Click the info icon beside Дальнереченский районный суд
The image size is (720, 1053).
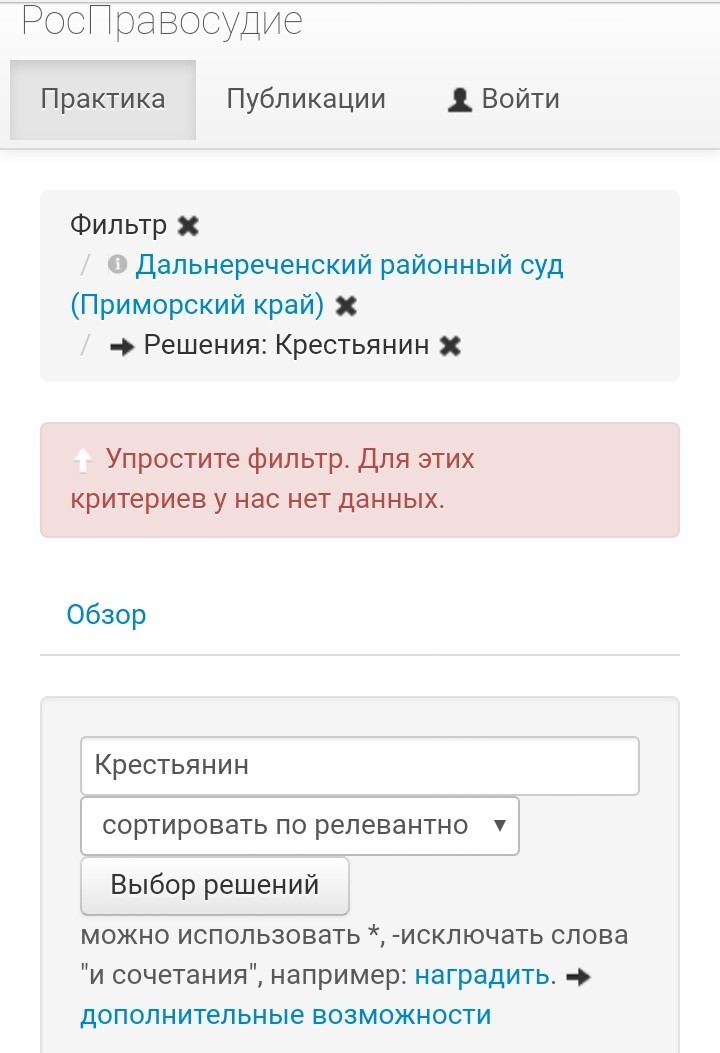point(118,265)
